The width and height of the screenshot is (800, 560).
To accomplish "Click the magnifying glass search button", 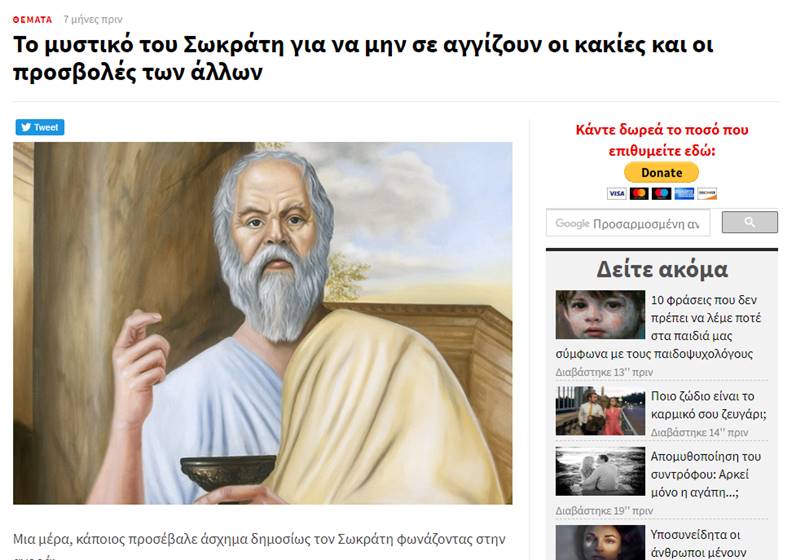I will [x=749, y=222].
